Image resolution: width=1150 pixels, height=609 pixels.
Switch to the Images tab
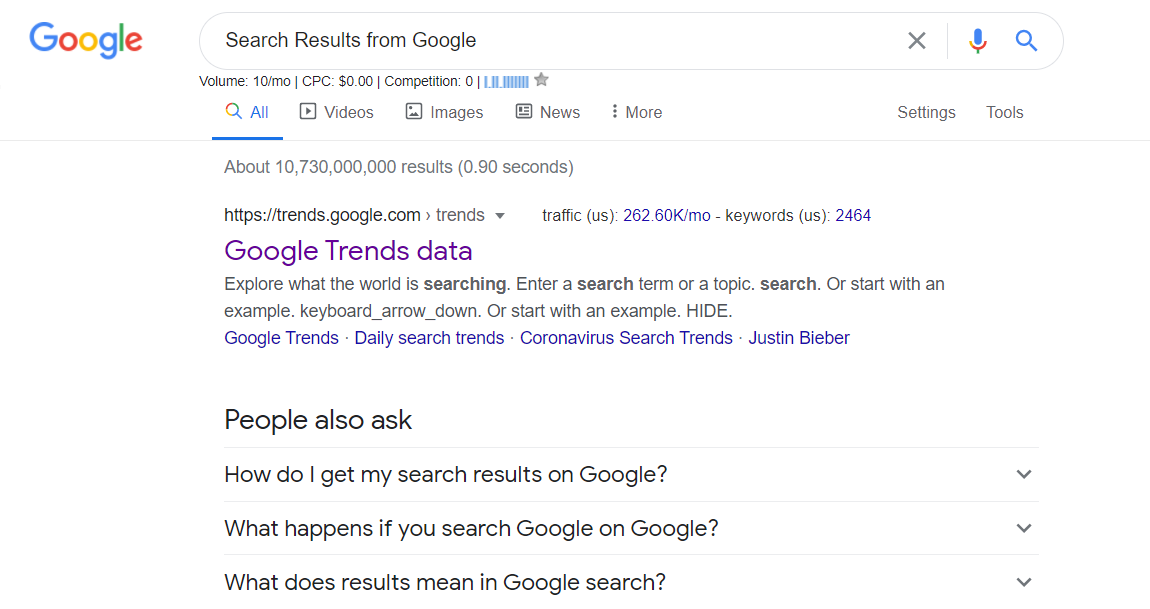point(444,112)
